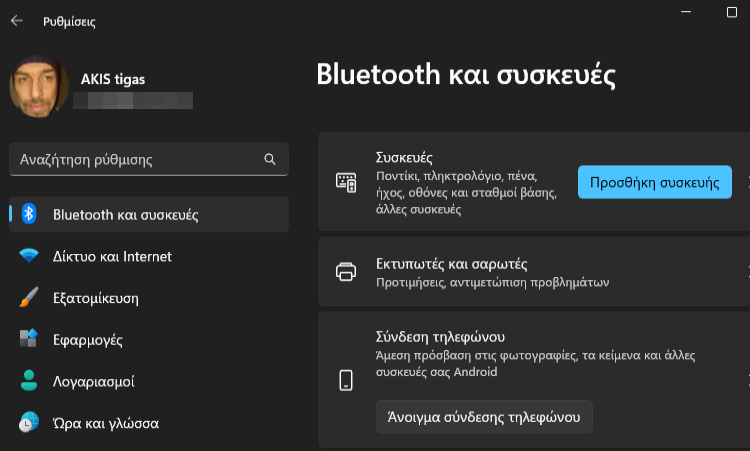Image resolution: width=750 pixels, height=451 pixels.
Task: Maximize the Settings window
Action: click(731, 12)
